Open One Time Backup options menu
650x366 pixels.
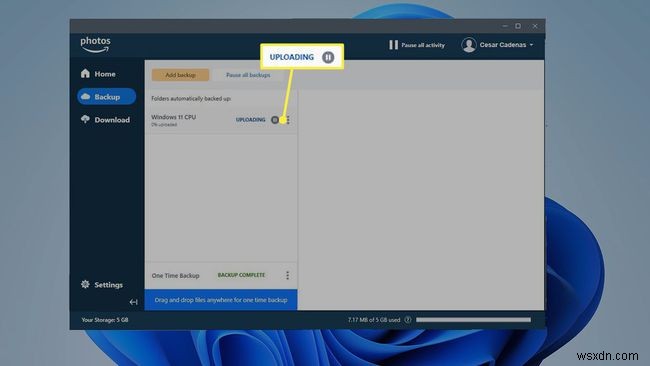coord(288,276)
